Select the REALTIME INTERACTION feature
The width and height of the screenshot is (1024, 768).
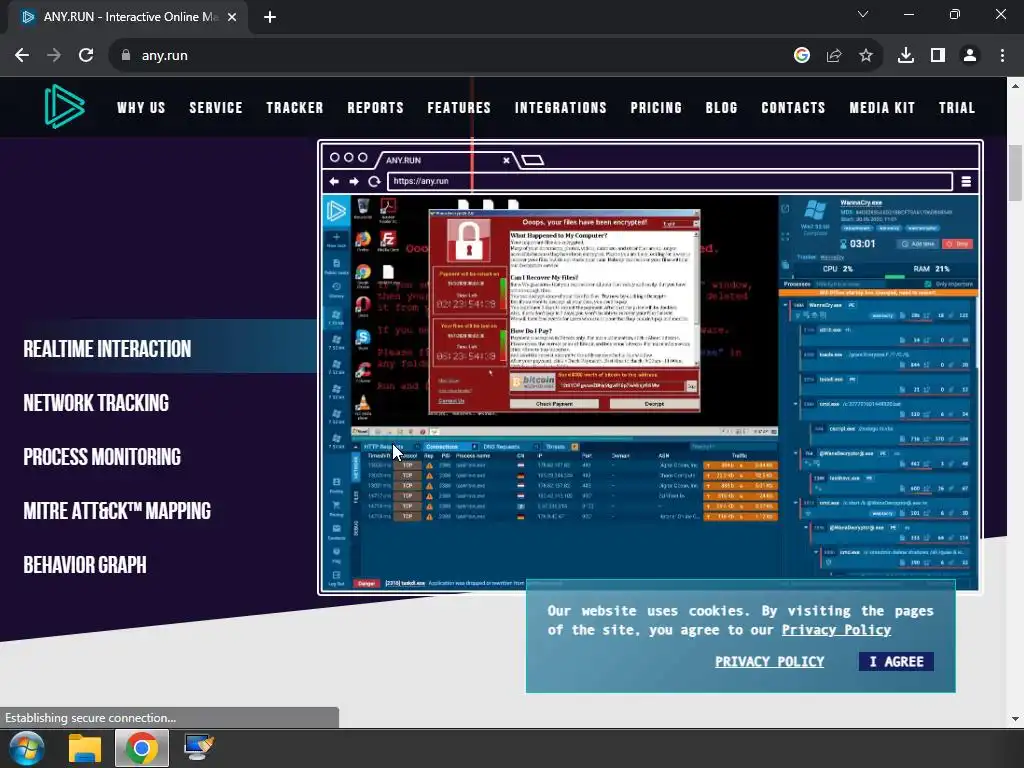click(107, 349)
